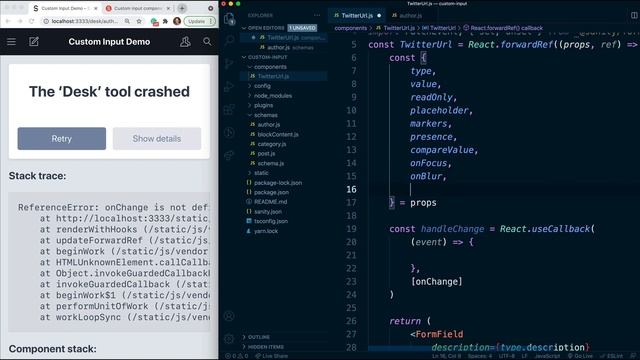Switch to Custom Input Demo browser tab
Image resolution: width=640 pixels, height=360 pixels.
point(65,8)
